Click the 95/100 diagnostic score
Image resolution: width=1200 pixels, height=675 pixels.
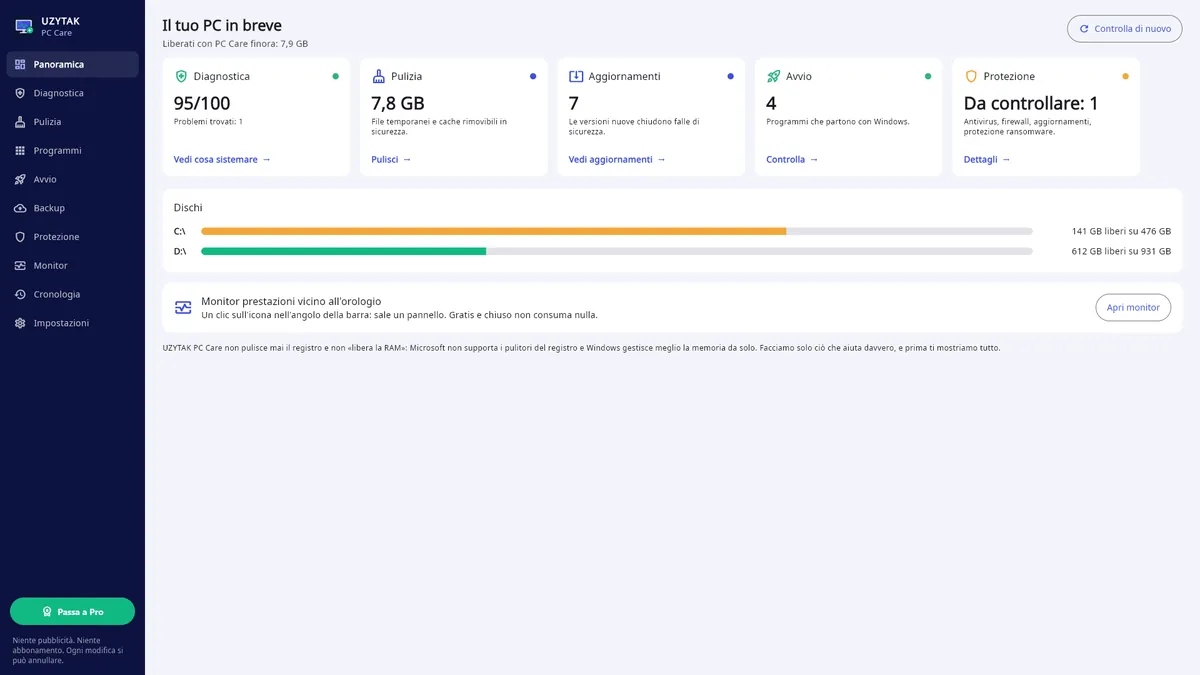click(x=202, y=103)
